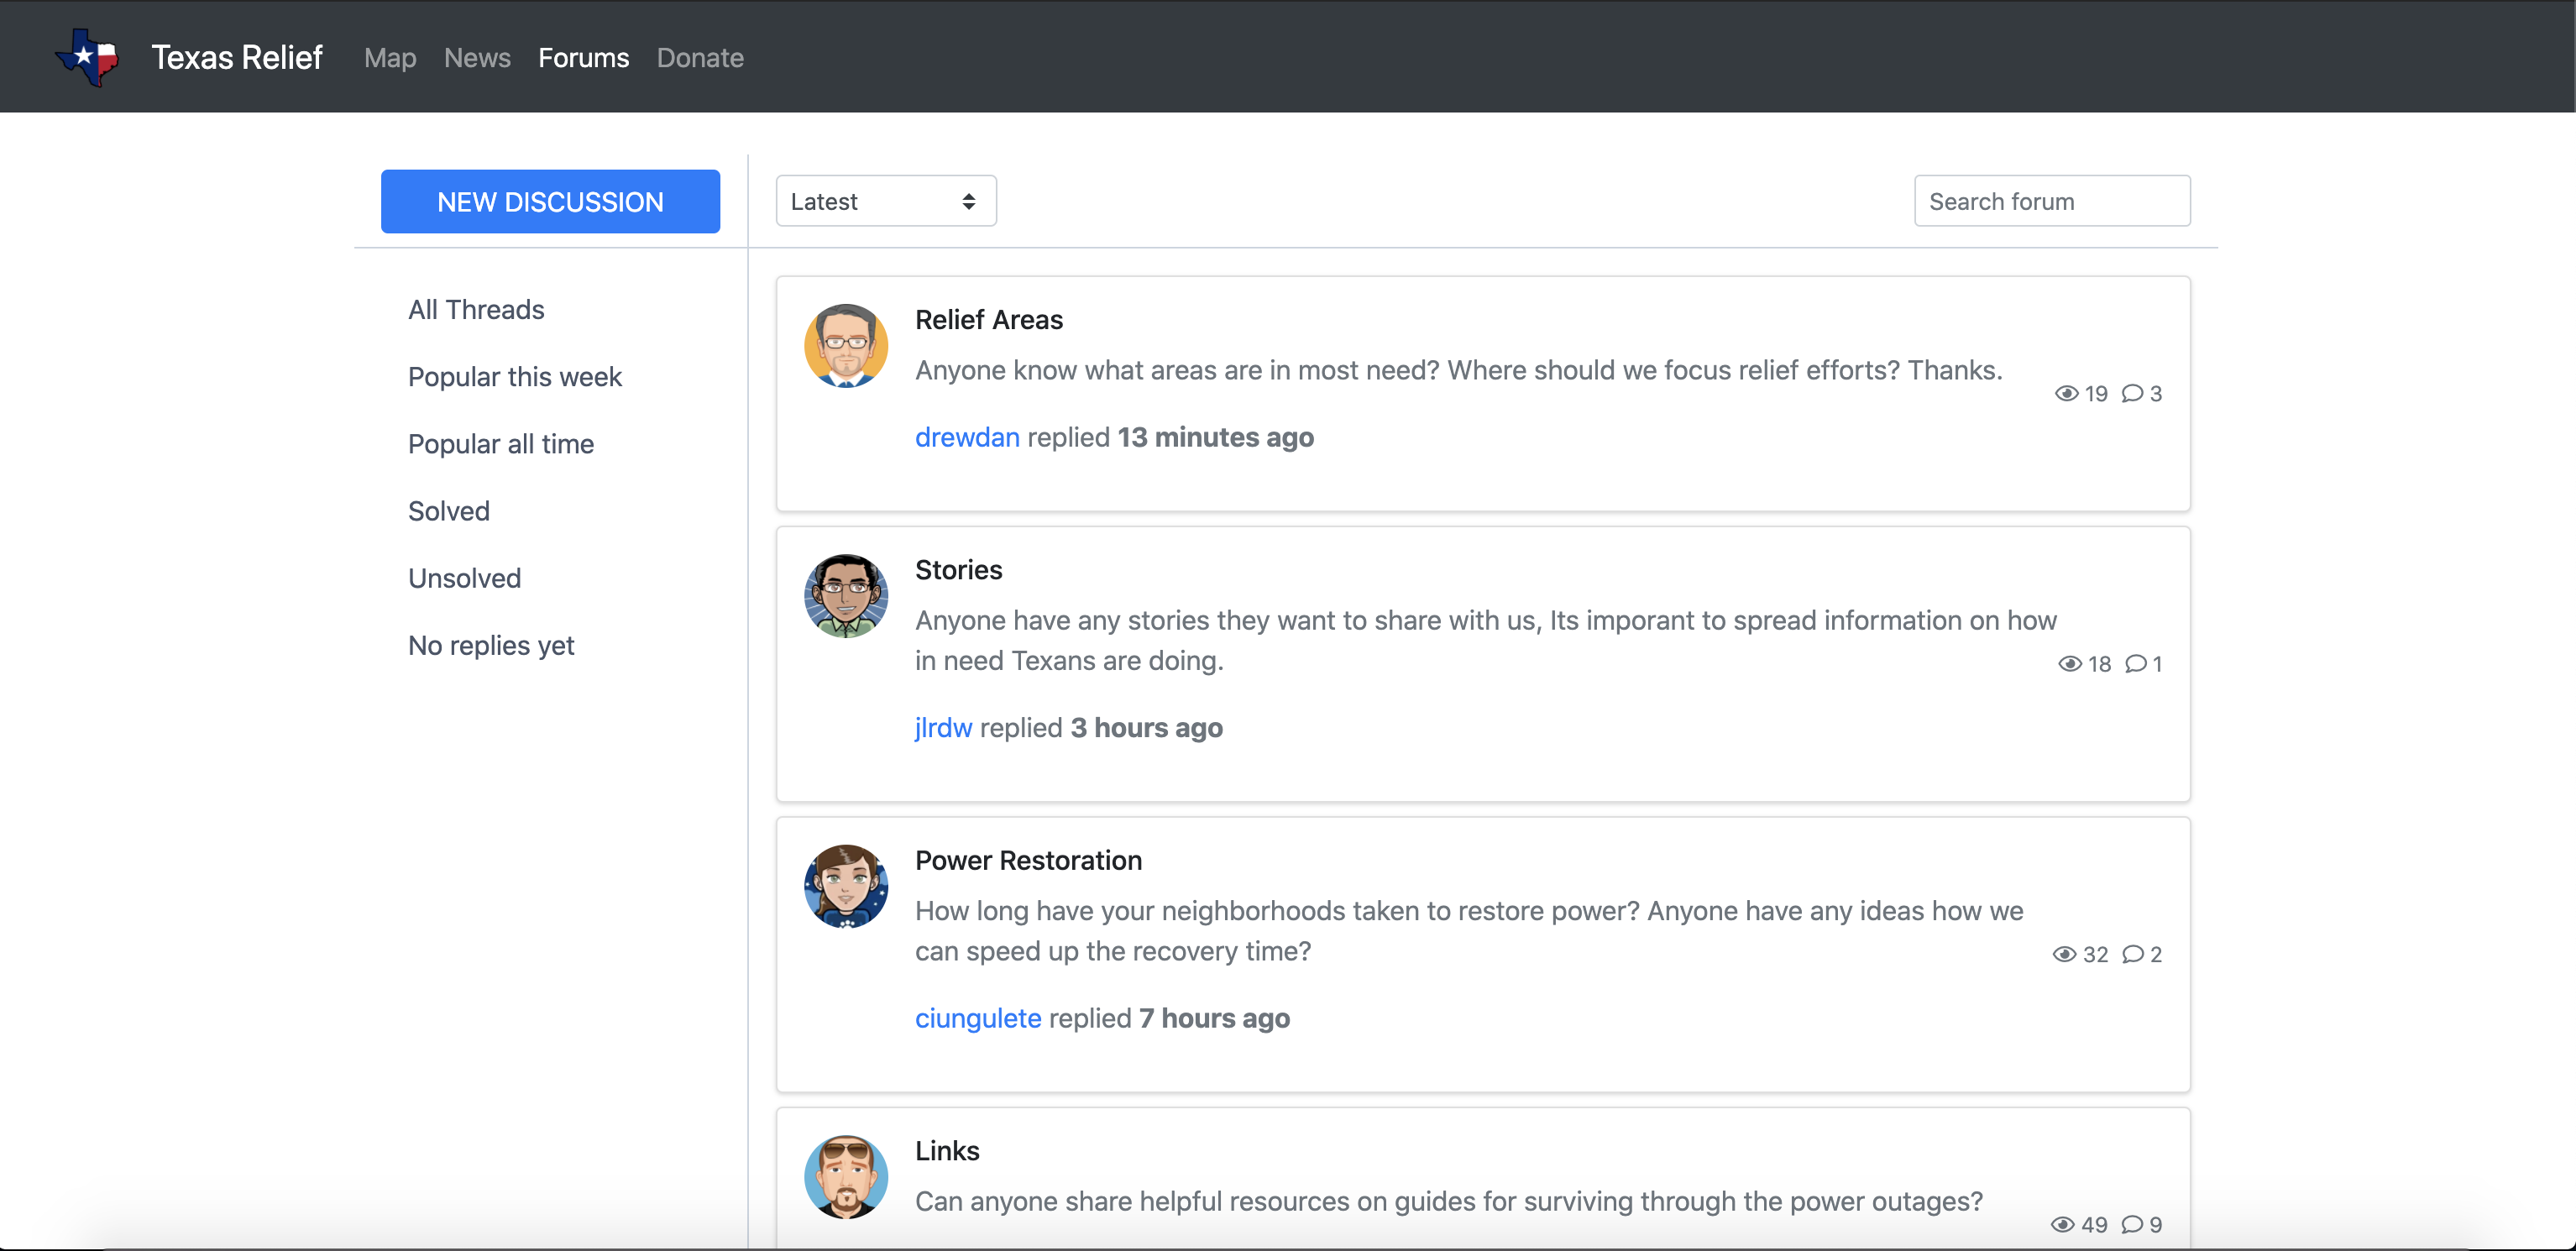Open the Latest sort dropdown
The image size is (2576, 1251).
(885, 201)
